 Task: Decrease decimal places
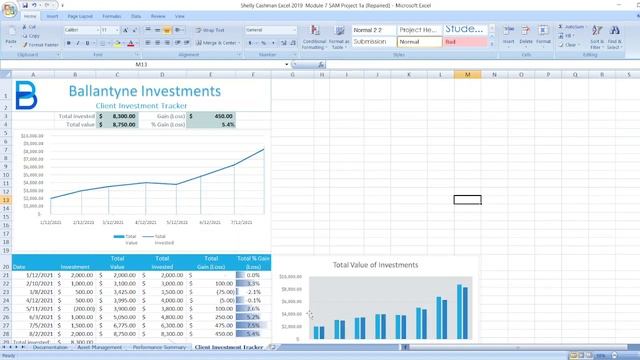pyautogui.click(x=293, y=43)
